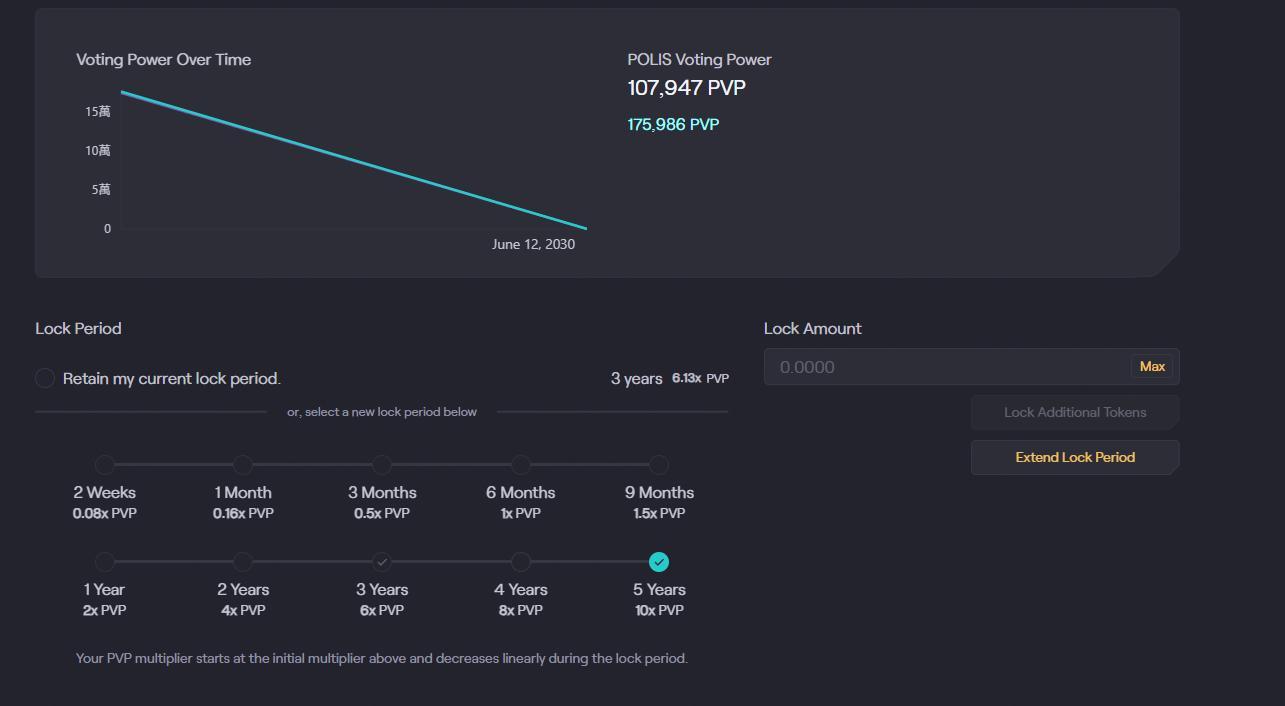Pick the 6 Months lock period

520,465
